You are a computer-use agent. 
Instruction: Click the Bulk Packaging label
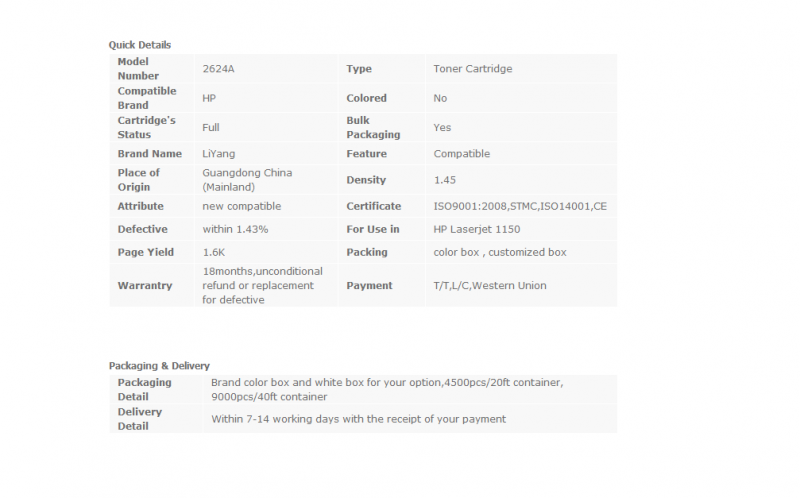point(373,127)
